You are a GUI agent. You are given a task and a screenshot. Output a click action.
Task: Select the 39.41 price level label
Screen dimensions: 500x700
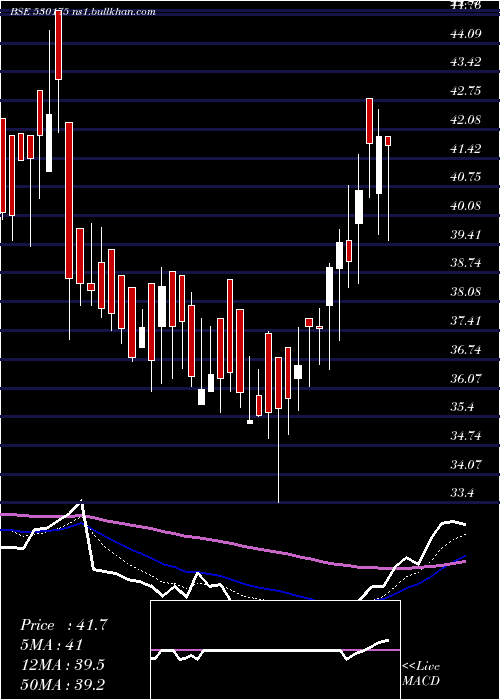466,234
